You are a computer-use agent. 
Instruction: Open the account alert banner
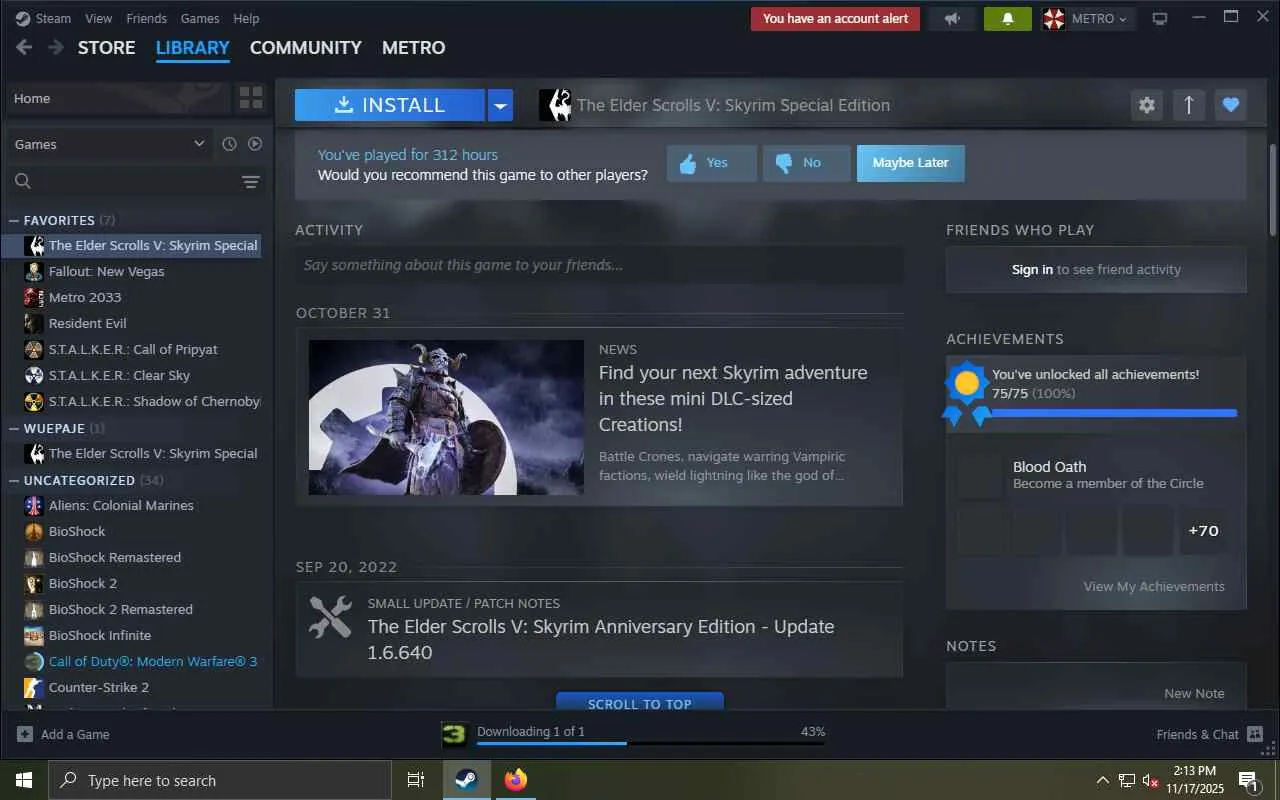[836, 19]
